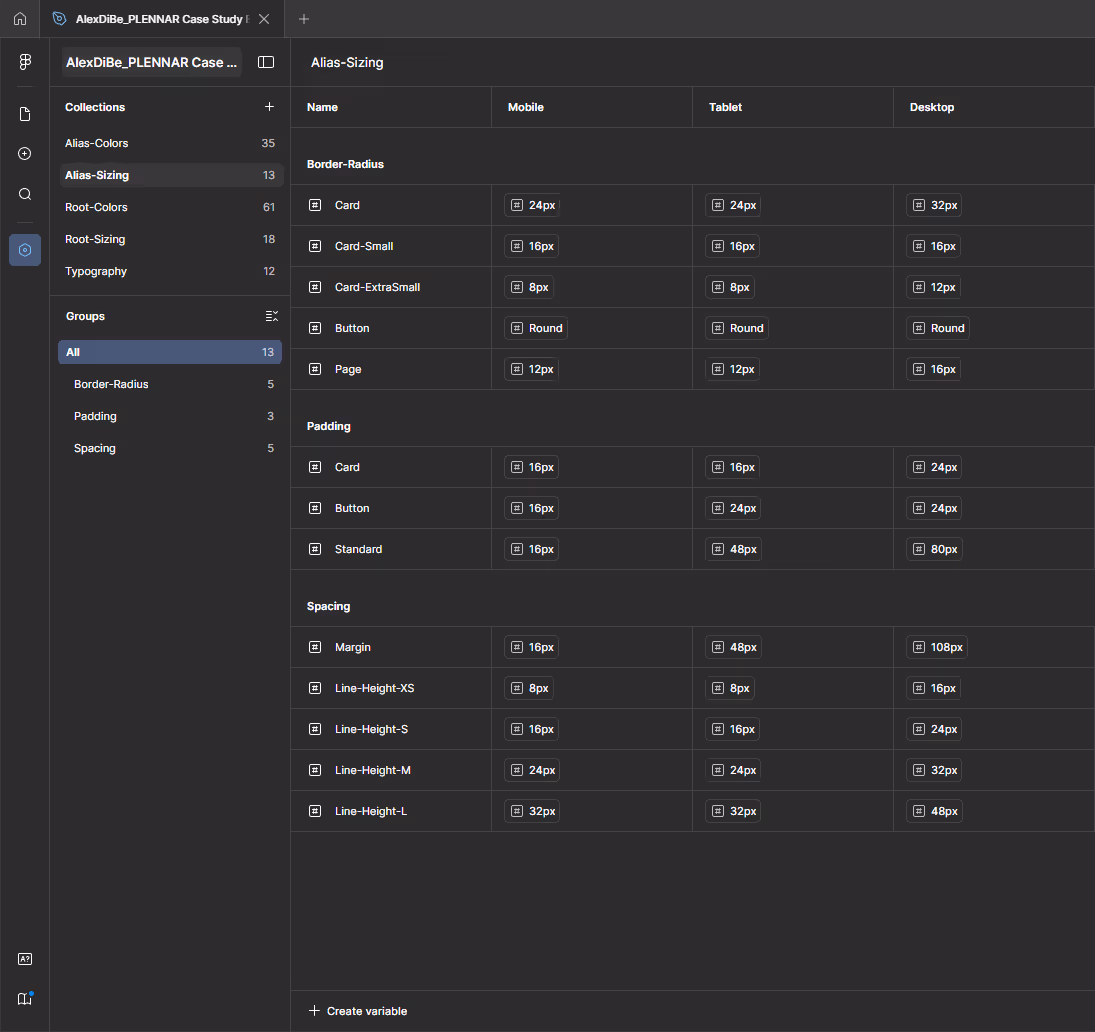This screenshot has height=1032, width=1095.
Task: Click the Figma logo main menu icon
Action: pyautogui.click(x=25, y=62)
